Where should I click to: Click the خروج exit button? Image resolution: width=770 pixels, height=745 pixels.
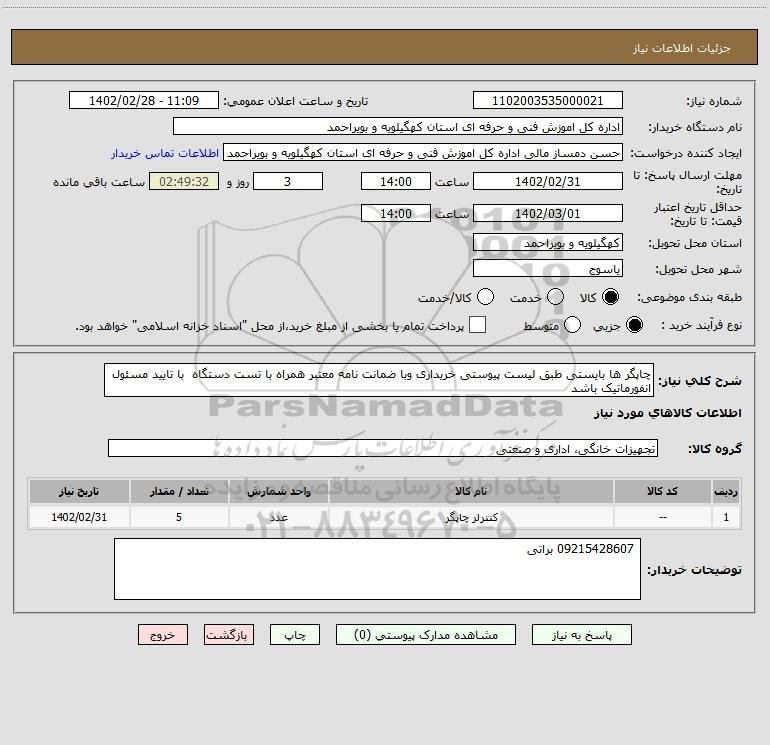[163, 635]
